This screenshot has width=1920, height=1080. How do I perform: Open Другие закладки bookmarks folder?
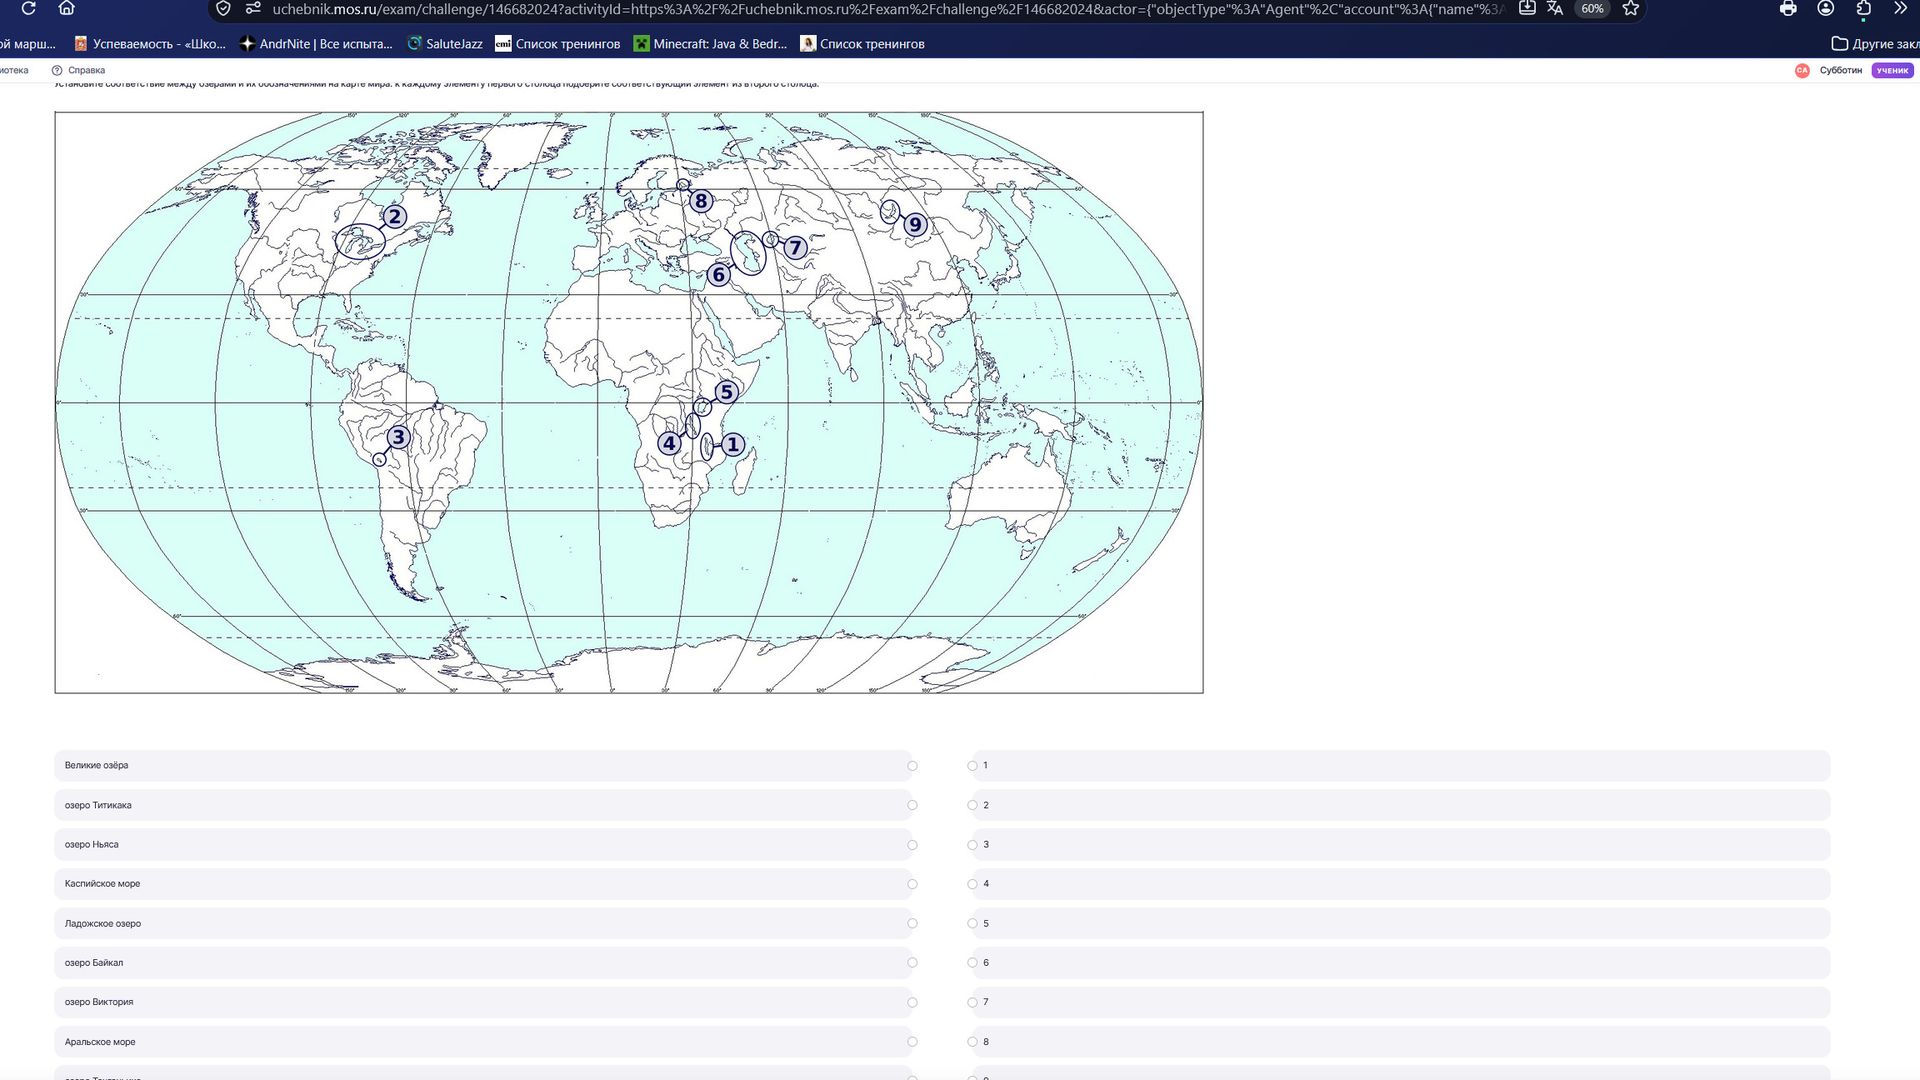pyautogui.click(x=1875, y=44)
